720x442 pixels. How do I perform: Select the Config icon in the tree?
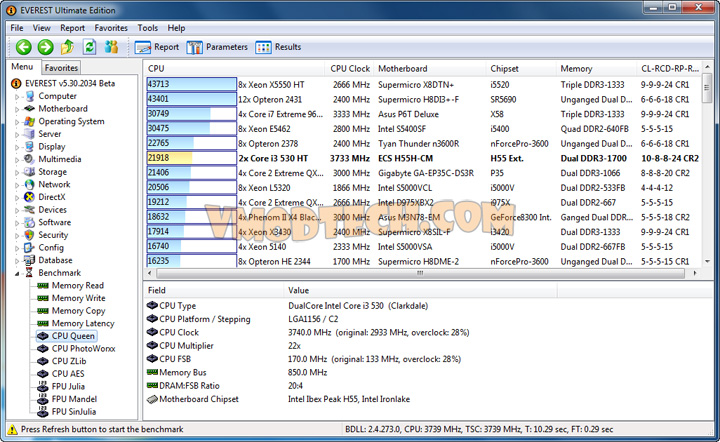tap(29, 247)
